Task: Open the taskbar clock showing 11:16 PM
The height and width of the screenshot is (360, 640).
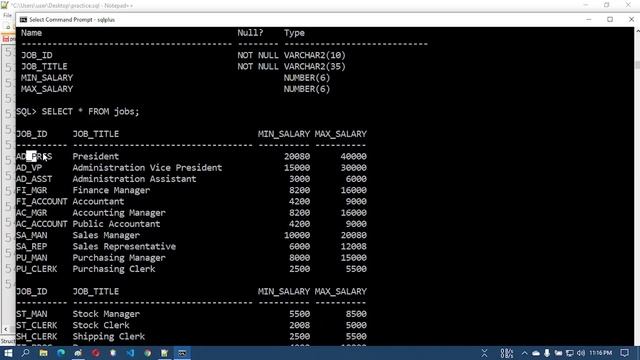Action: (600, 353)
